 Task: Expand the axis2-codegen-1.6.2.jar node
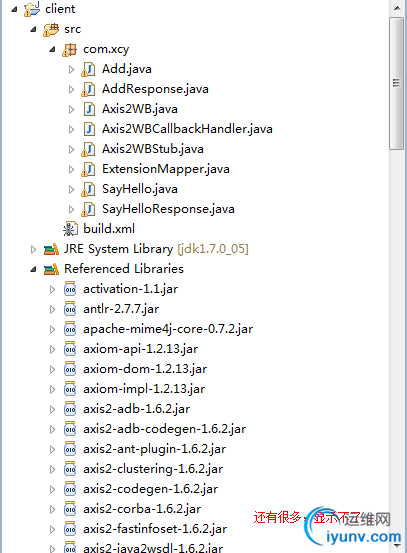pos(52,490)
